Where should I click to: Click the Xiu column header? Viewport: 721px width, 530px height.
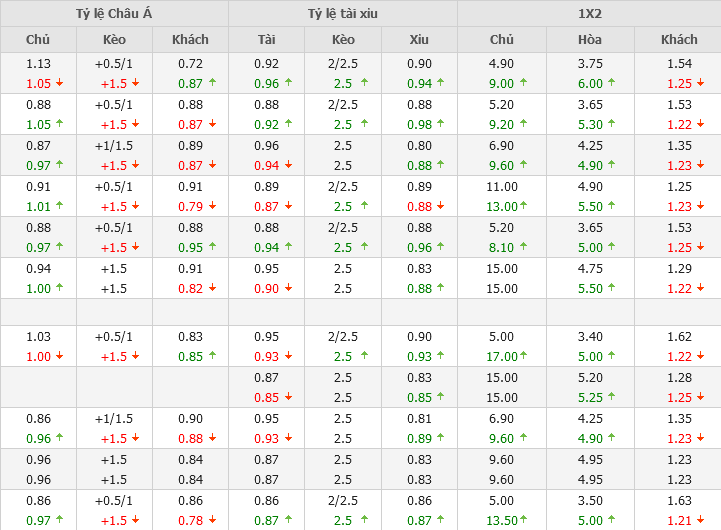[419, 40]
